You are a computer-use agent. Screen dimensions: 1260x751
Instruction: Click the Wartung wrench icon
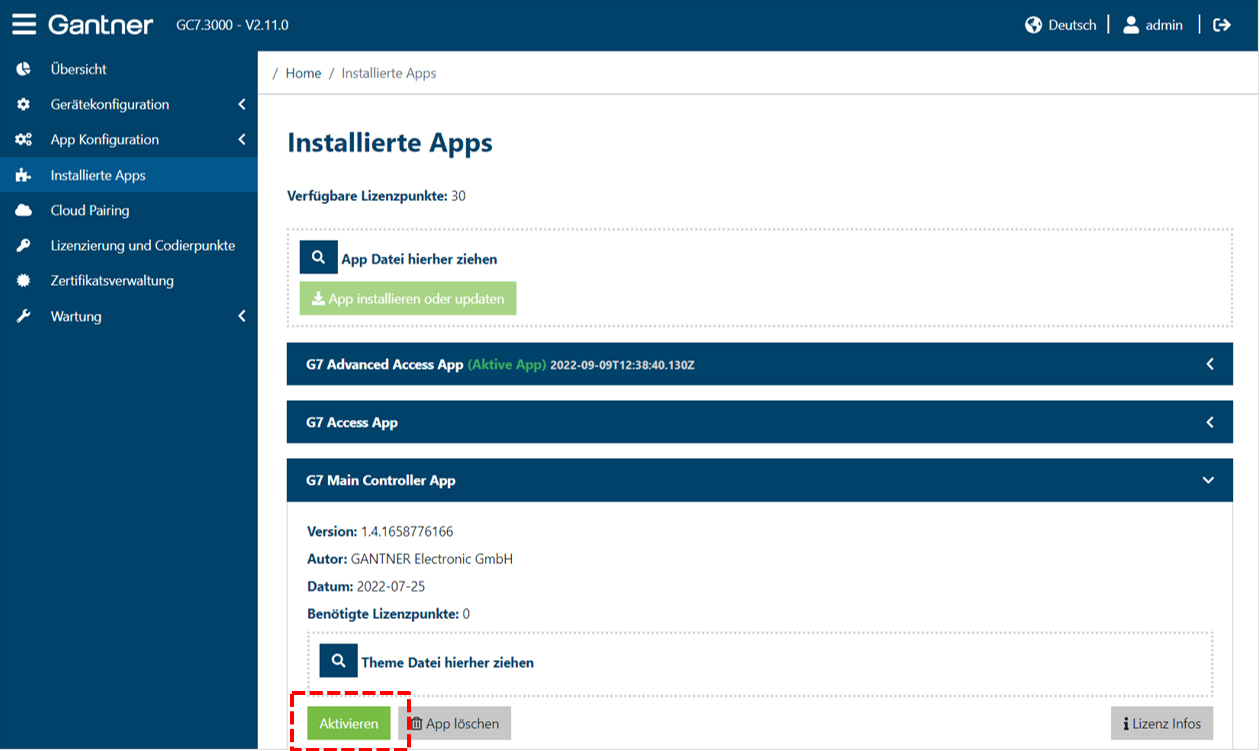23,316
